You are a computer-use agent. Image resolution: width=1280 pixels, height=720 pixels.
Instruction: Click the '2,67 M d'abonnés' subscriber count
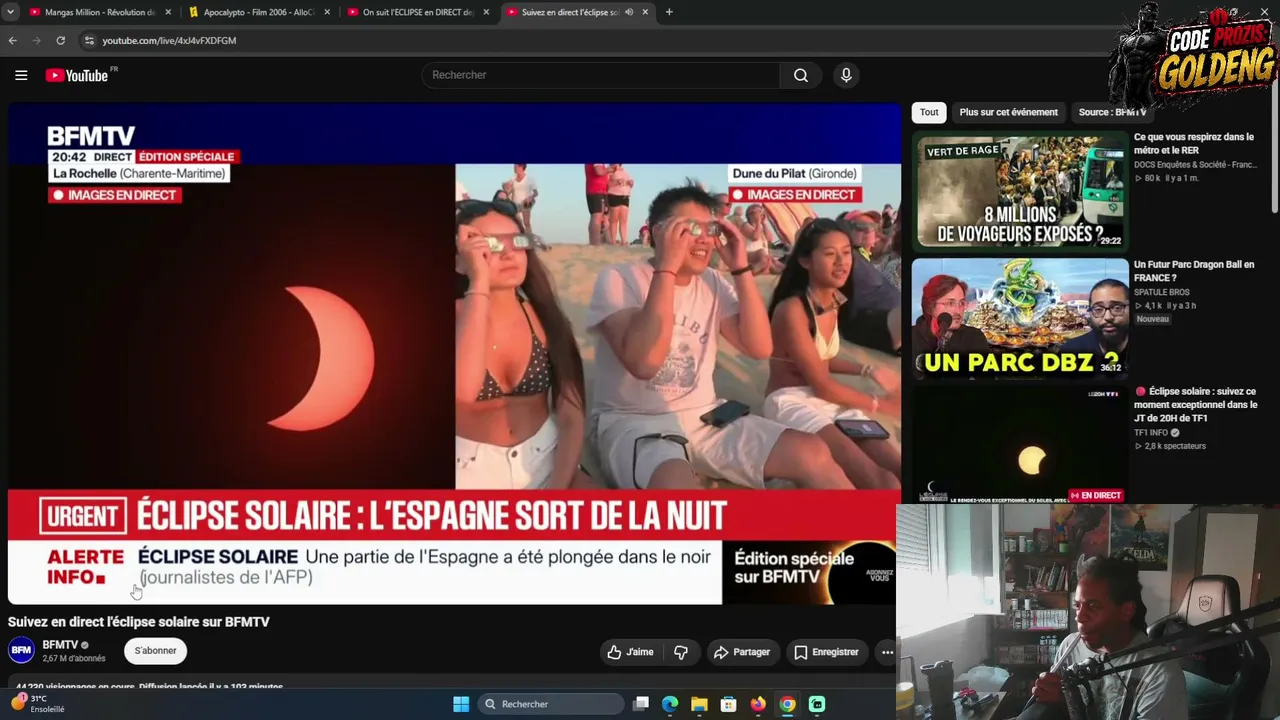pyautogui.click(x=73, y=659)
